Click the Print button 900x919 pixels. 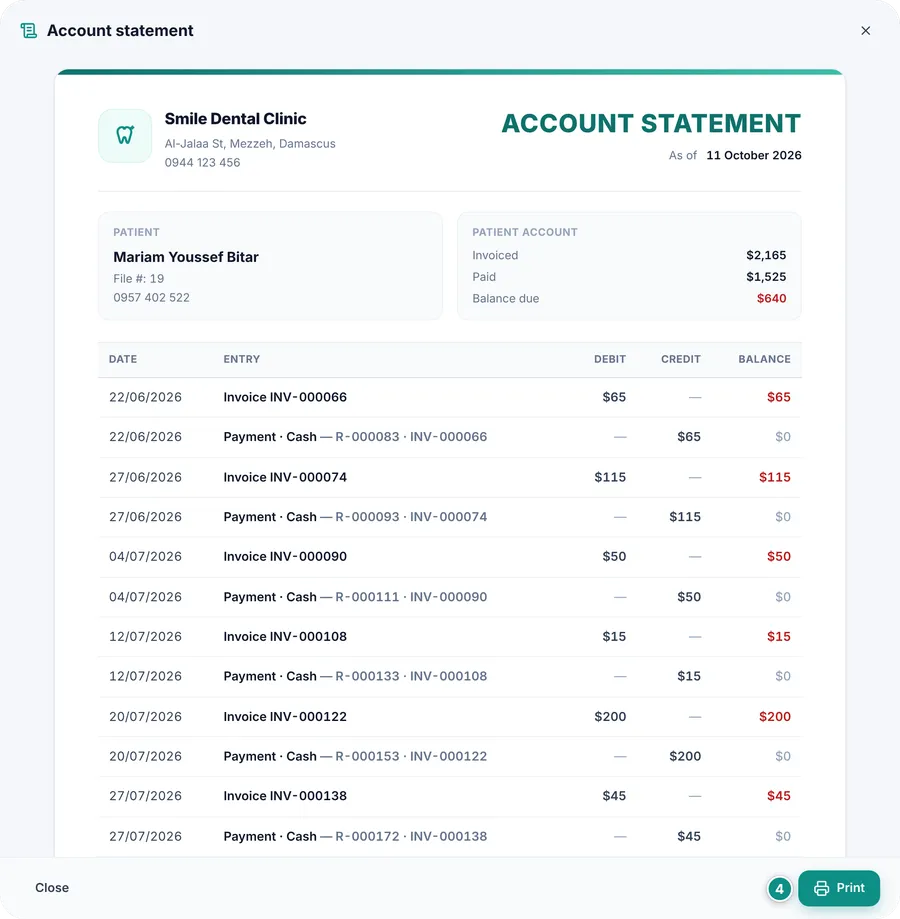(x=838, y=888)
